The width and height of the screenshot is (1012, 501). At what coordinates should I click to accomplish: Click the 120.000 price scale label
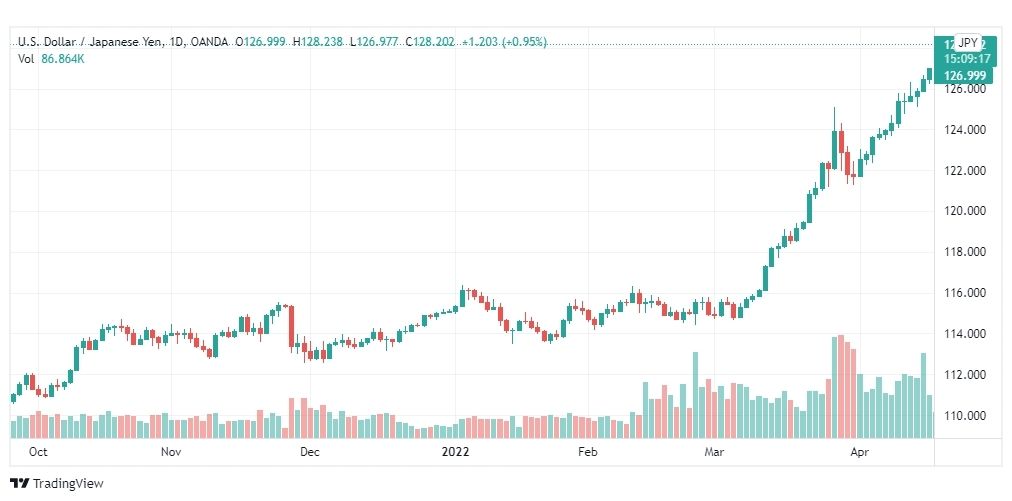coord(964,211)
